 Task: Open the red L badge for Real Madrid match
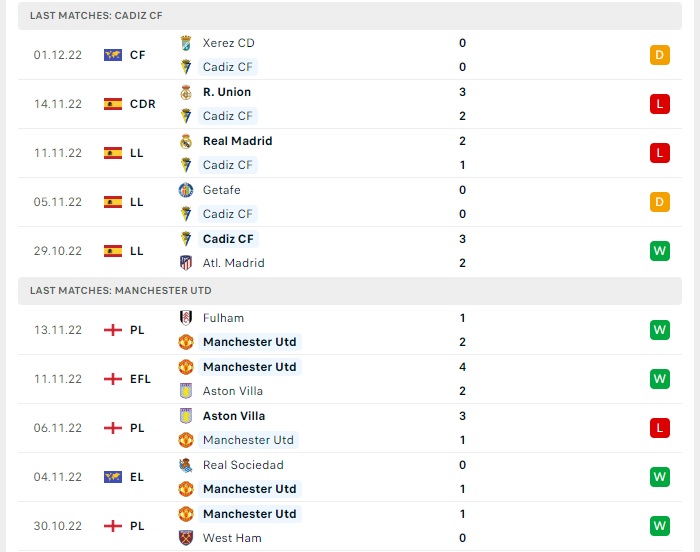click(x=660, y=153)
